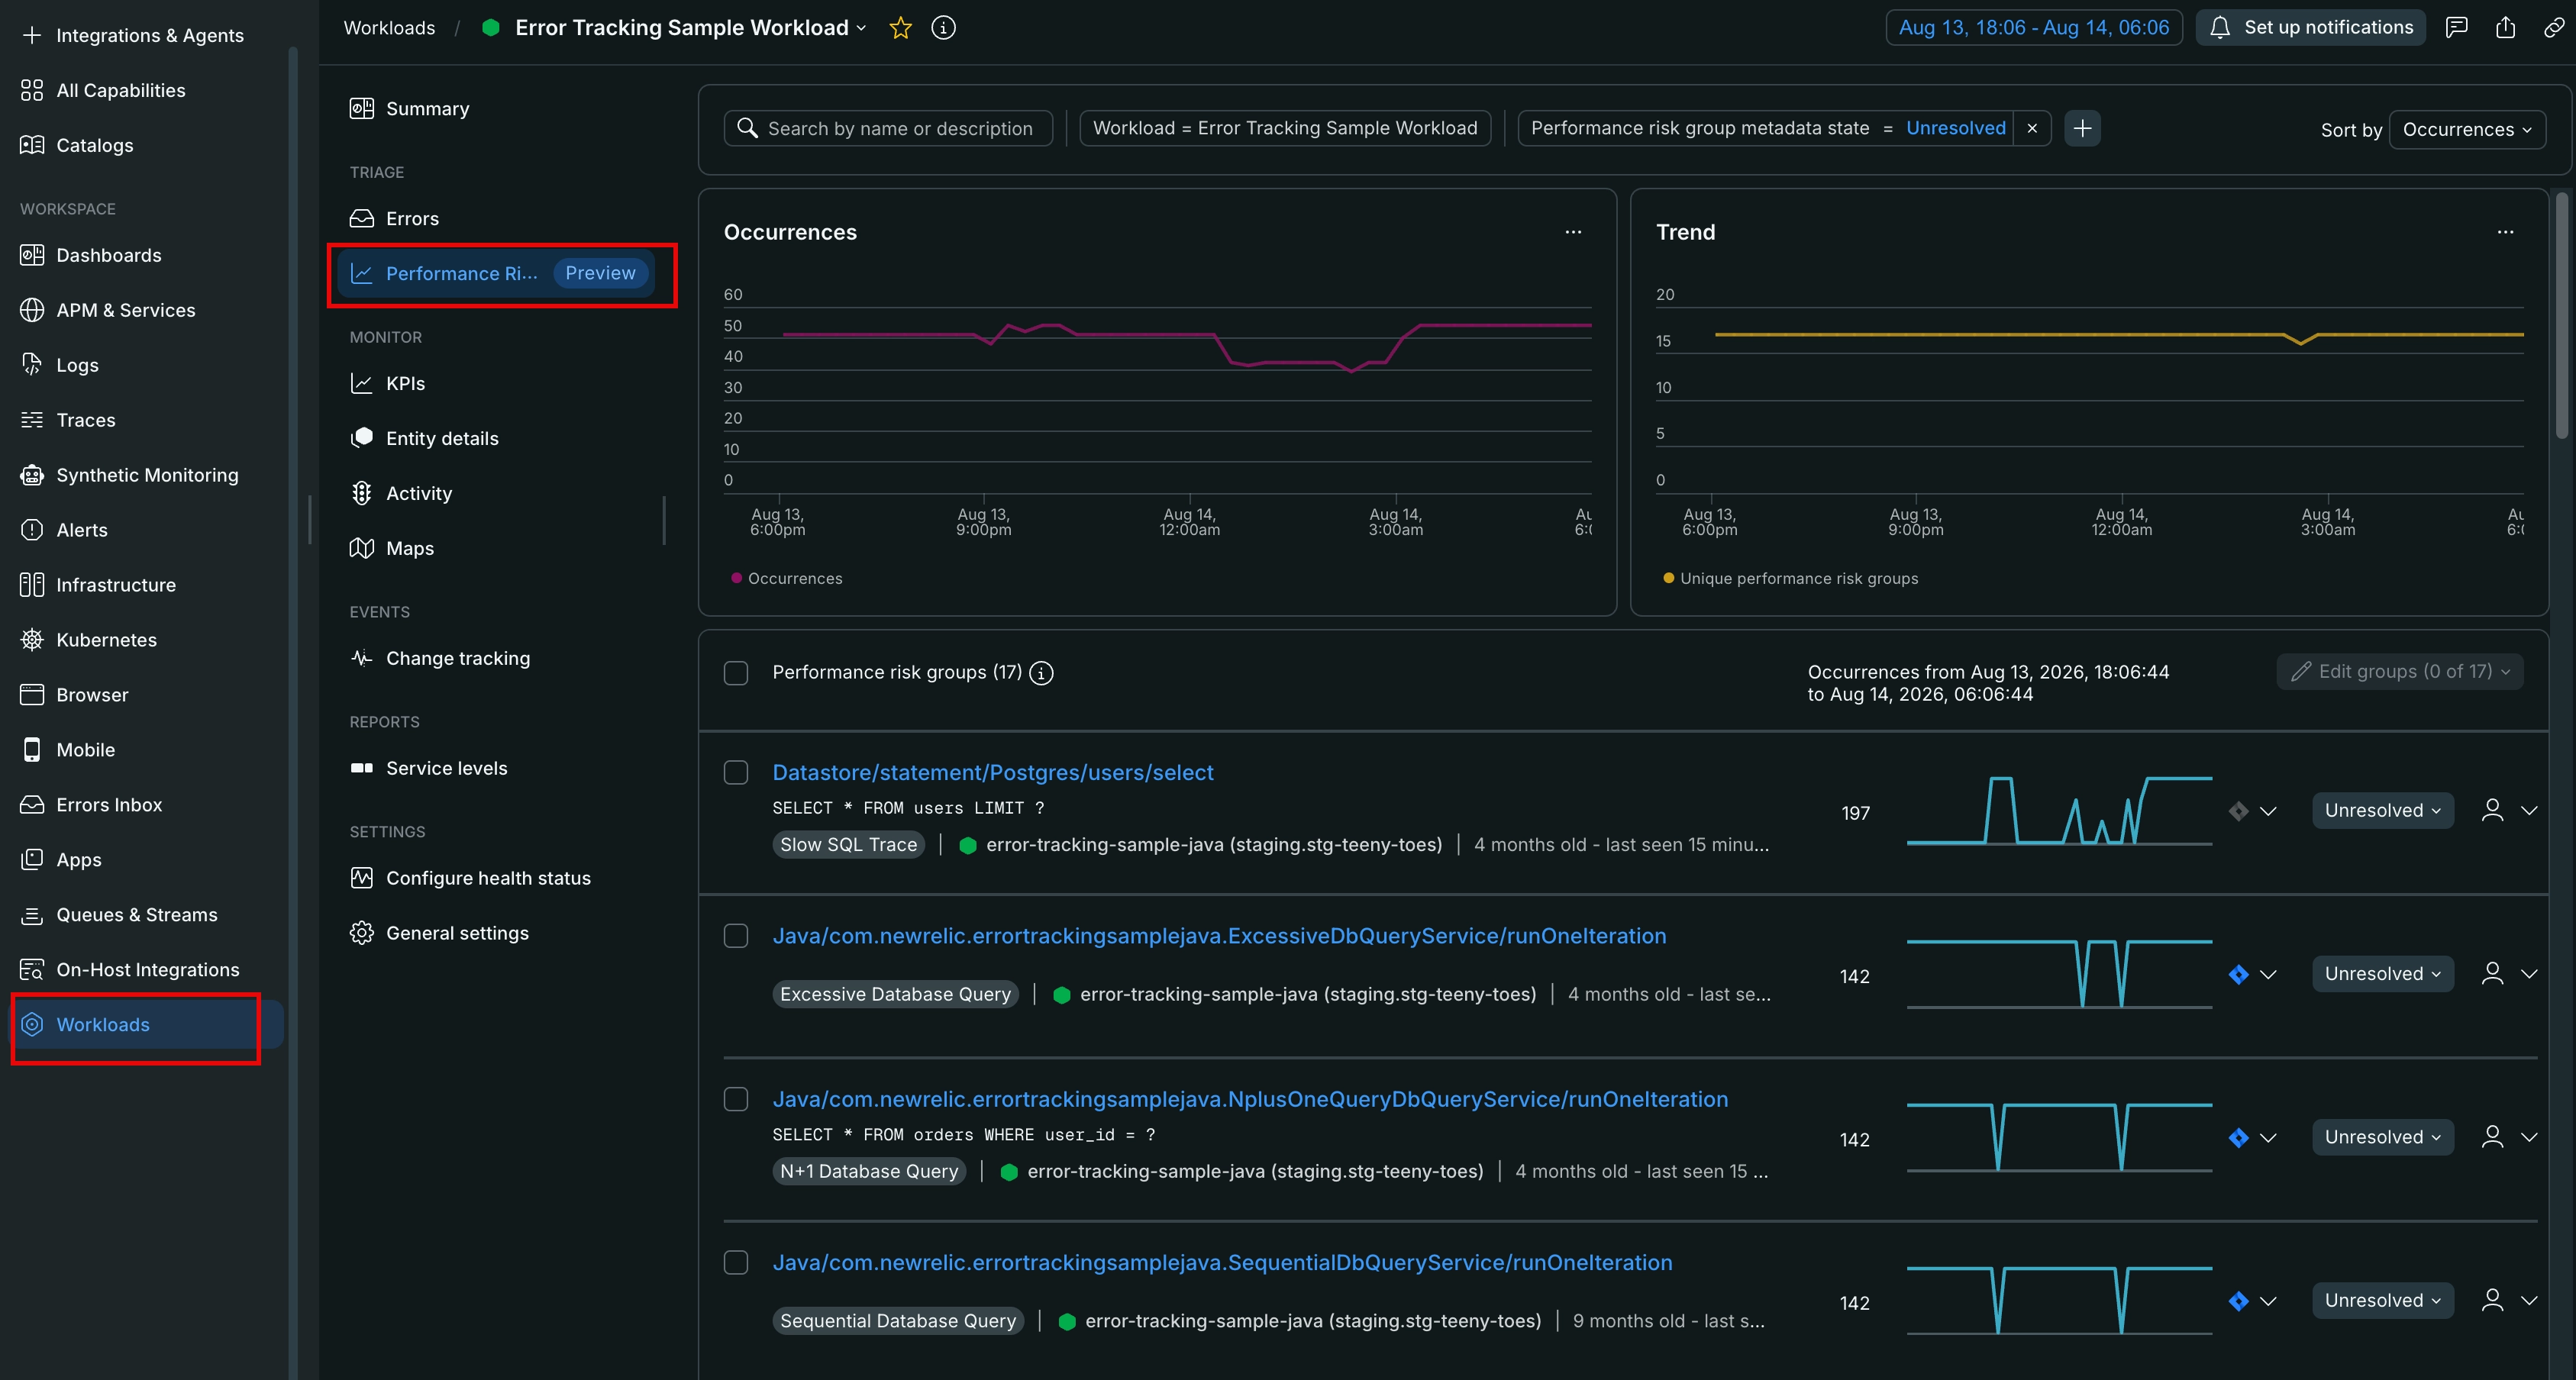Open the SequentialDbQueryService/runOneIteration link

pyautogui.click(x=1222, y=1263)
